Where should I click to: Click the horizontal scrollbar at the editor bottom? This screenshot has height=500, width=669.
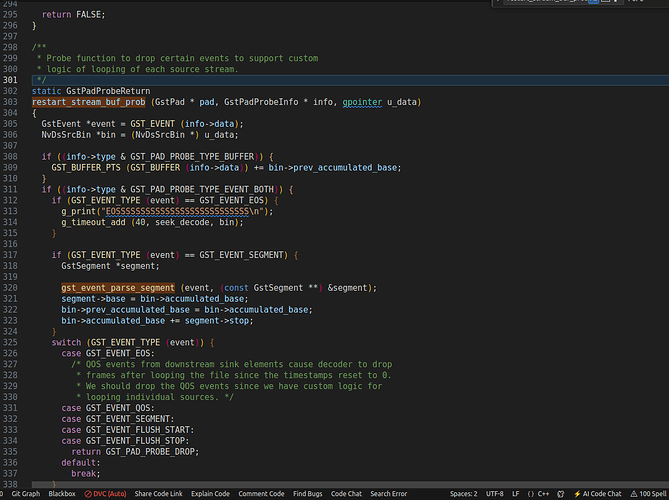click(x=350, y=485)
